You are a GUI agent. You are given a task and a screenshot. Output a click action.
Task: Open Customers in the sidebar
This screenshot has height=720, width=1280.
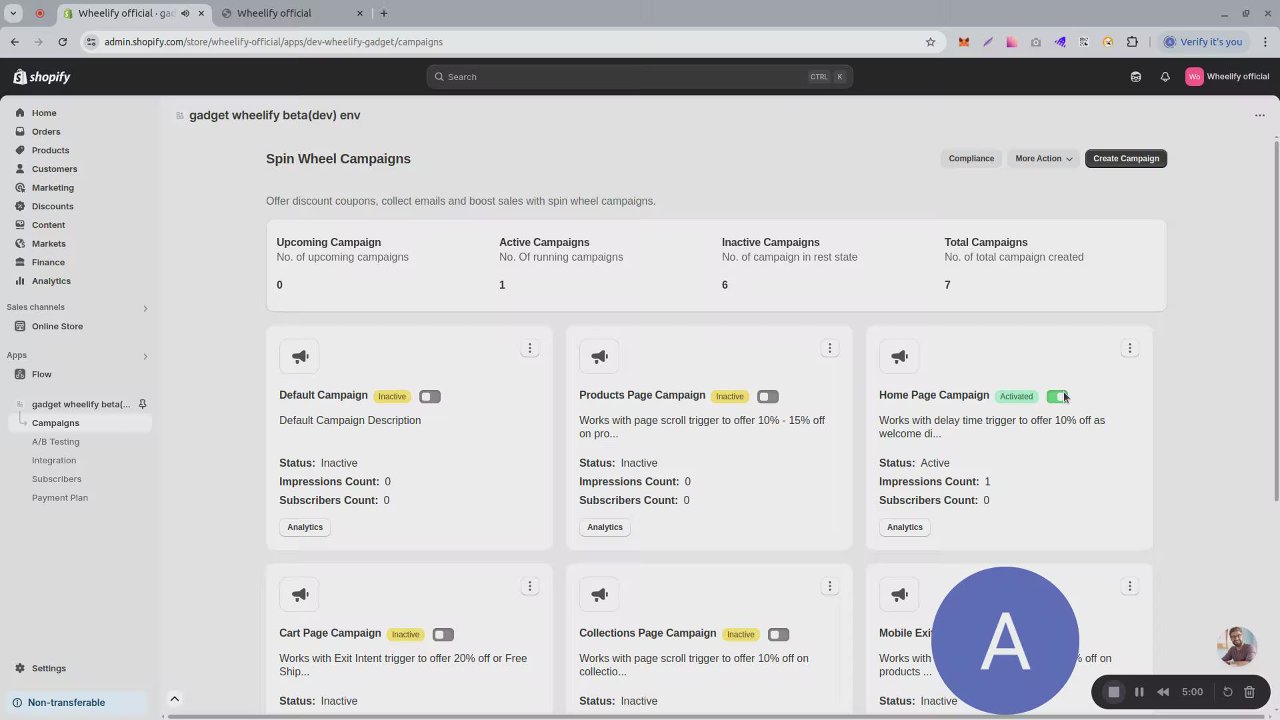pos(54,169)
